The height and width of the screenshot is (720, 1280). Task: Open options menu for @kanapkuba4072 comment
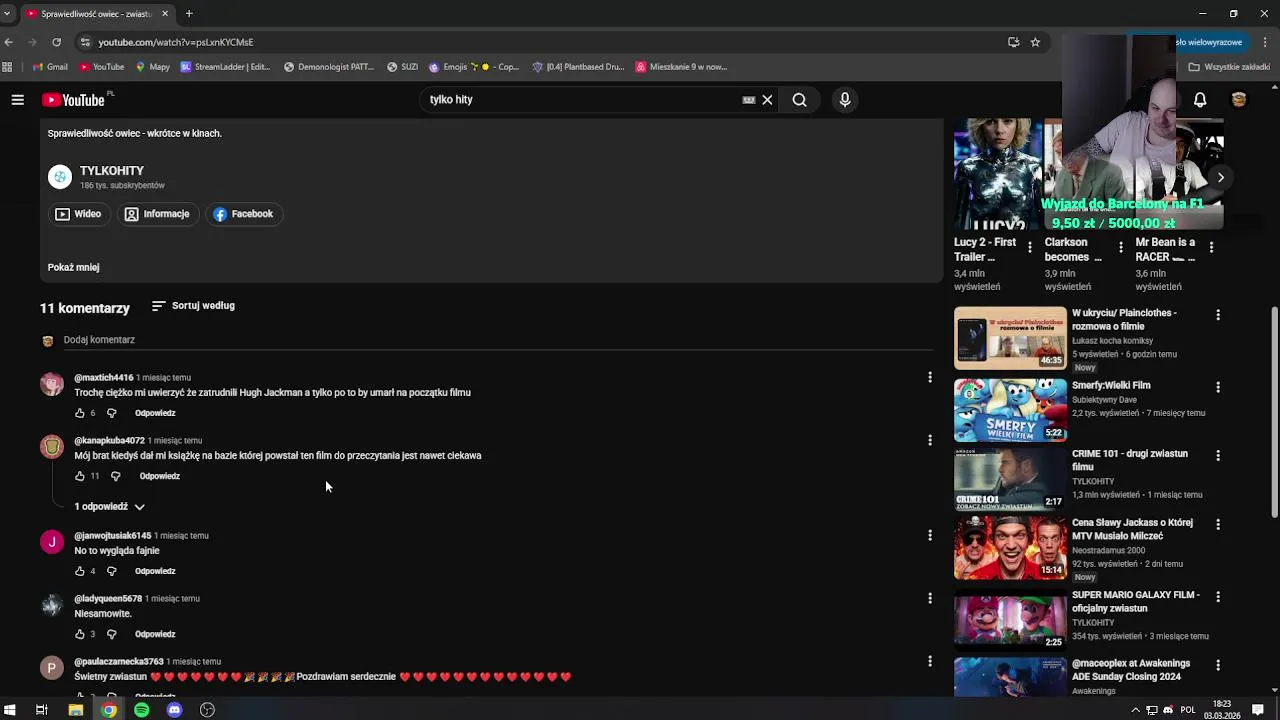[x=930, y=440]
